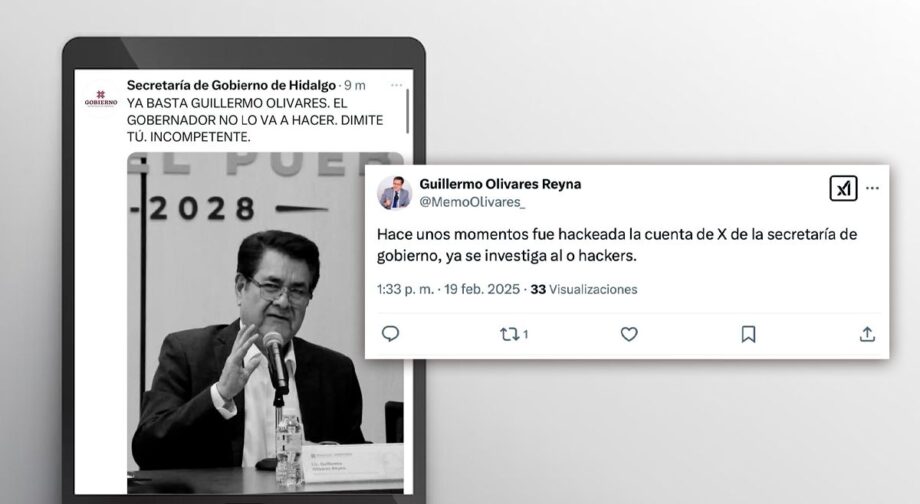
Task: Click the Hace unos momentos fue hackeada tweet text
Action: [617, 245]
